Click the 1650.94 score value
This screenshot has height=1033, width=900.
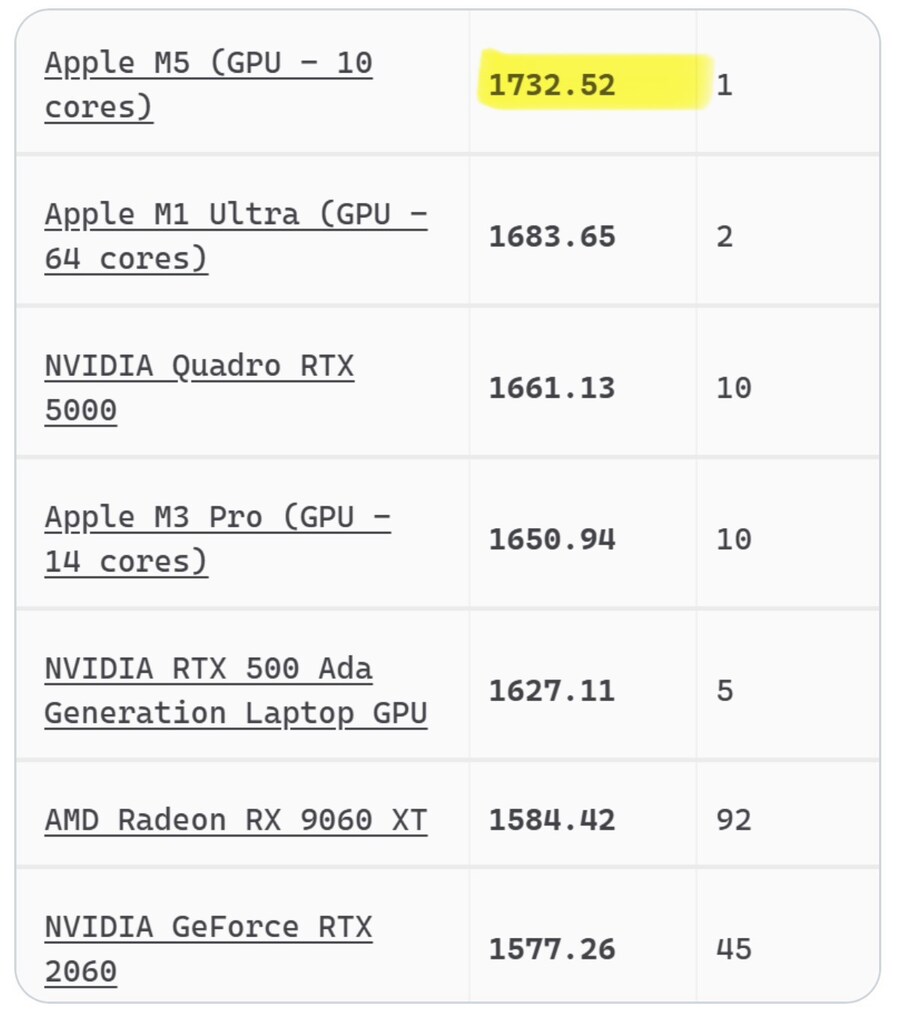pos(552,540)
